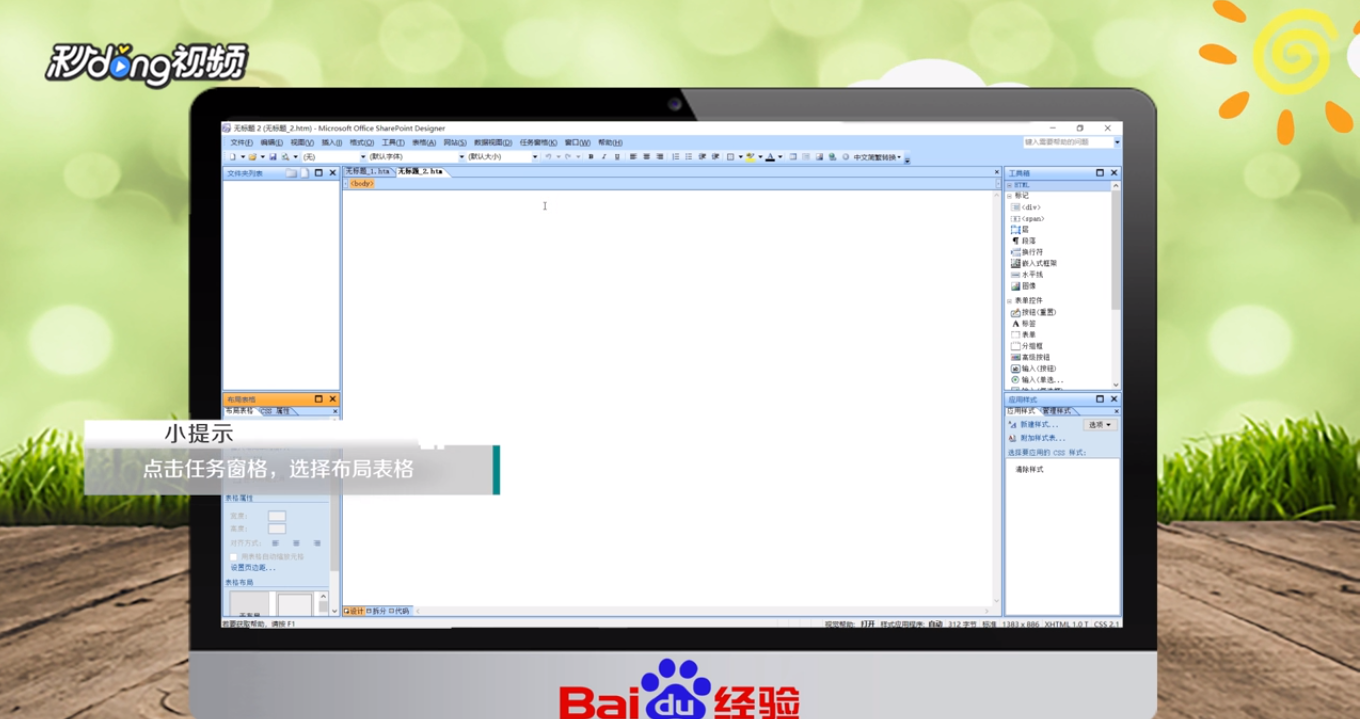Image resolution: width=1360 pixels, height=719 pixels.
Task: Click the Center alignment icon
Action: coord(646,157)
